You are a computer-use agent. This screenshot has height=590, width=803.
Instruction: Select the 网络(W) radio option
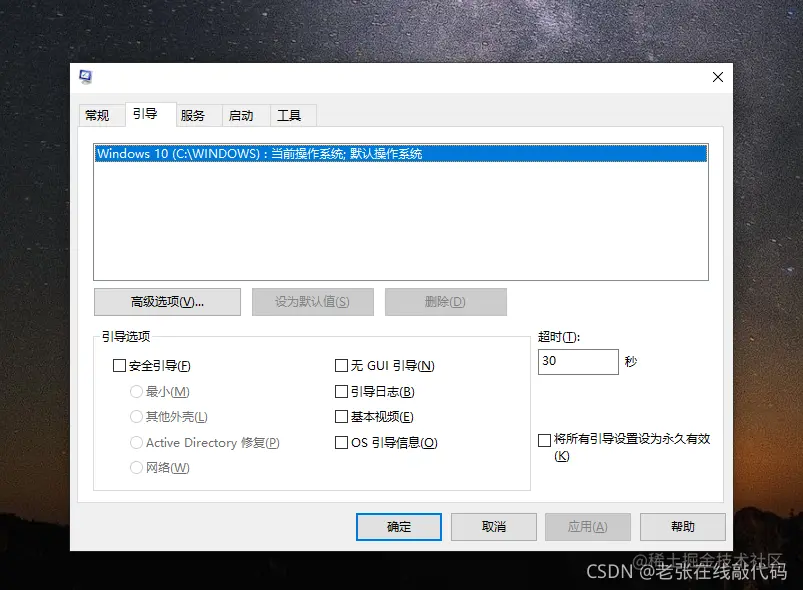tap(136, 467)
